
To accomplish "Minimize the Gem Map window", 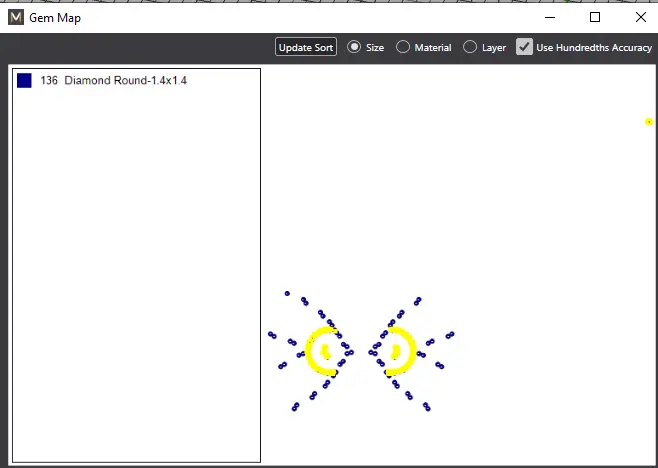I will (549, 17).
